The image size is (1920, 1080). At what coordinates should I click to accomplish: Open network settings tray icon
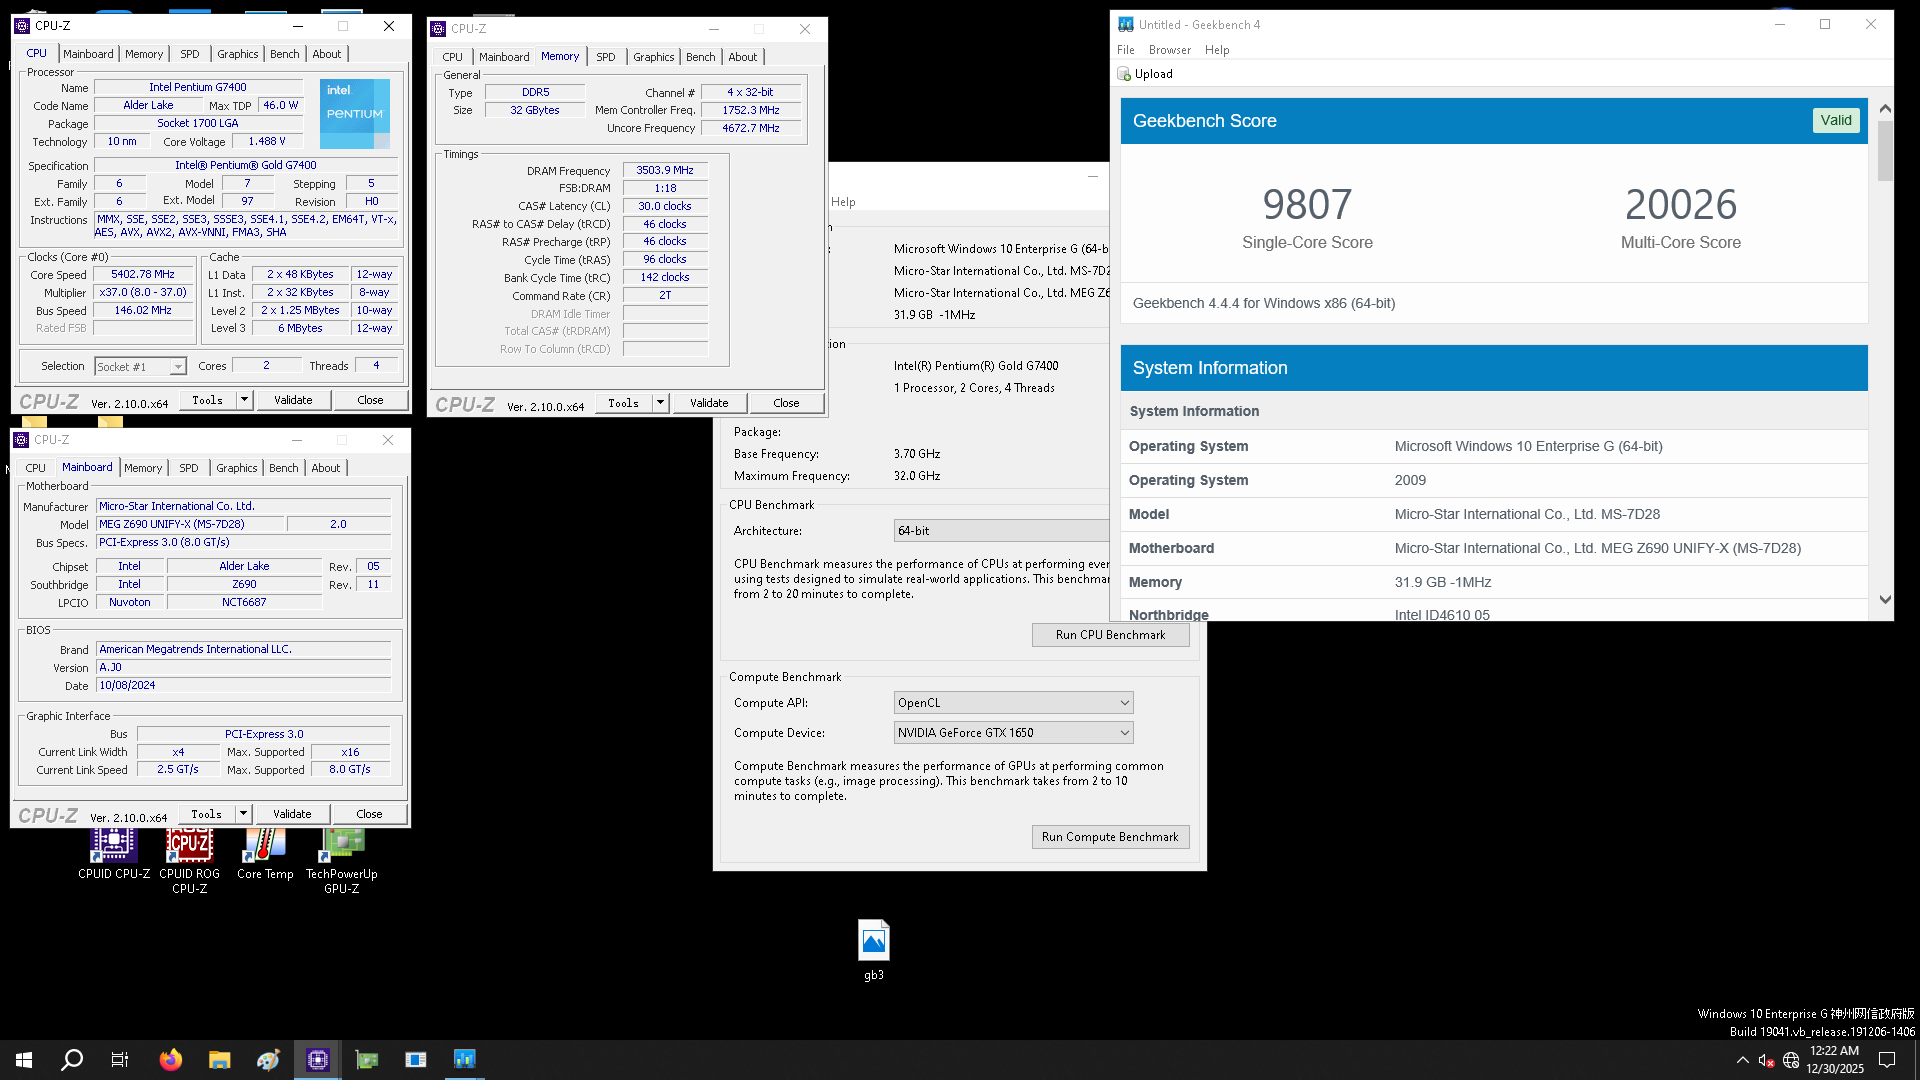click(x=1791, y=1060)
